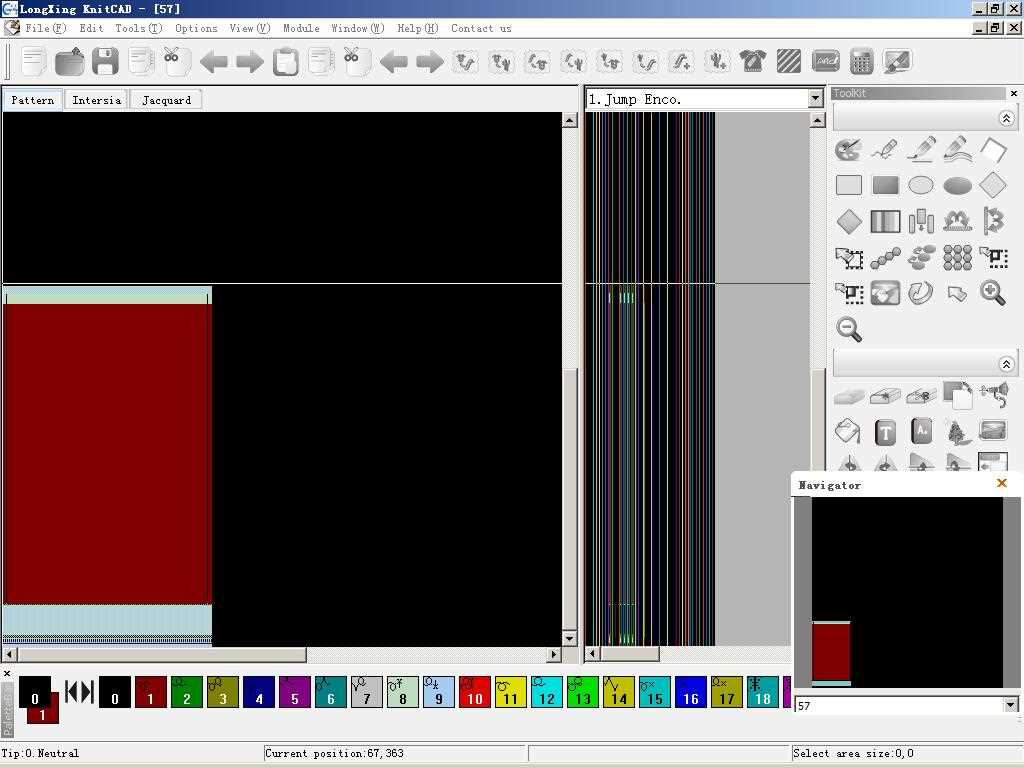The image size is (1024, 768).
Task: Pick bright red color swatch 10
Action: [475, 692]
